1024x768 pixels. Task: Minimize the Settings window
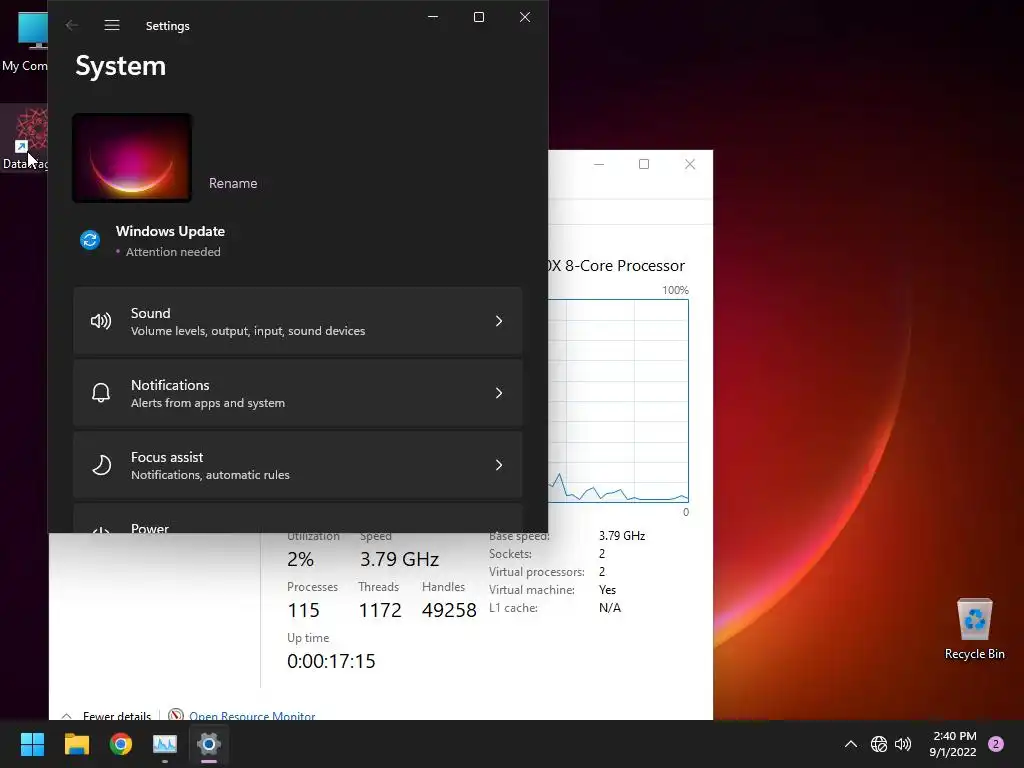(x=433, y=17)
